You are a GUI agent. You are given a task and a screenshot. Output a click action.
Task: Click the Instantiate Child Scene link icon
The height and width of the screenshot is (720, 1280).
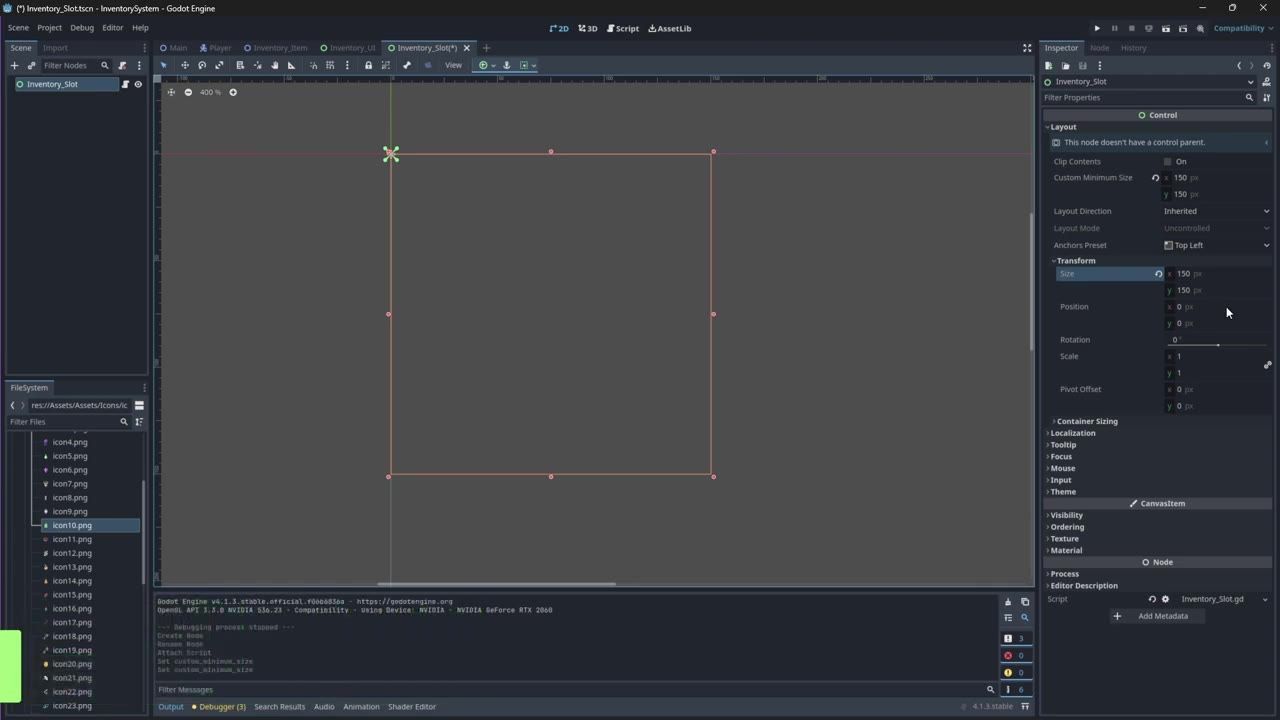31,65
